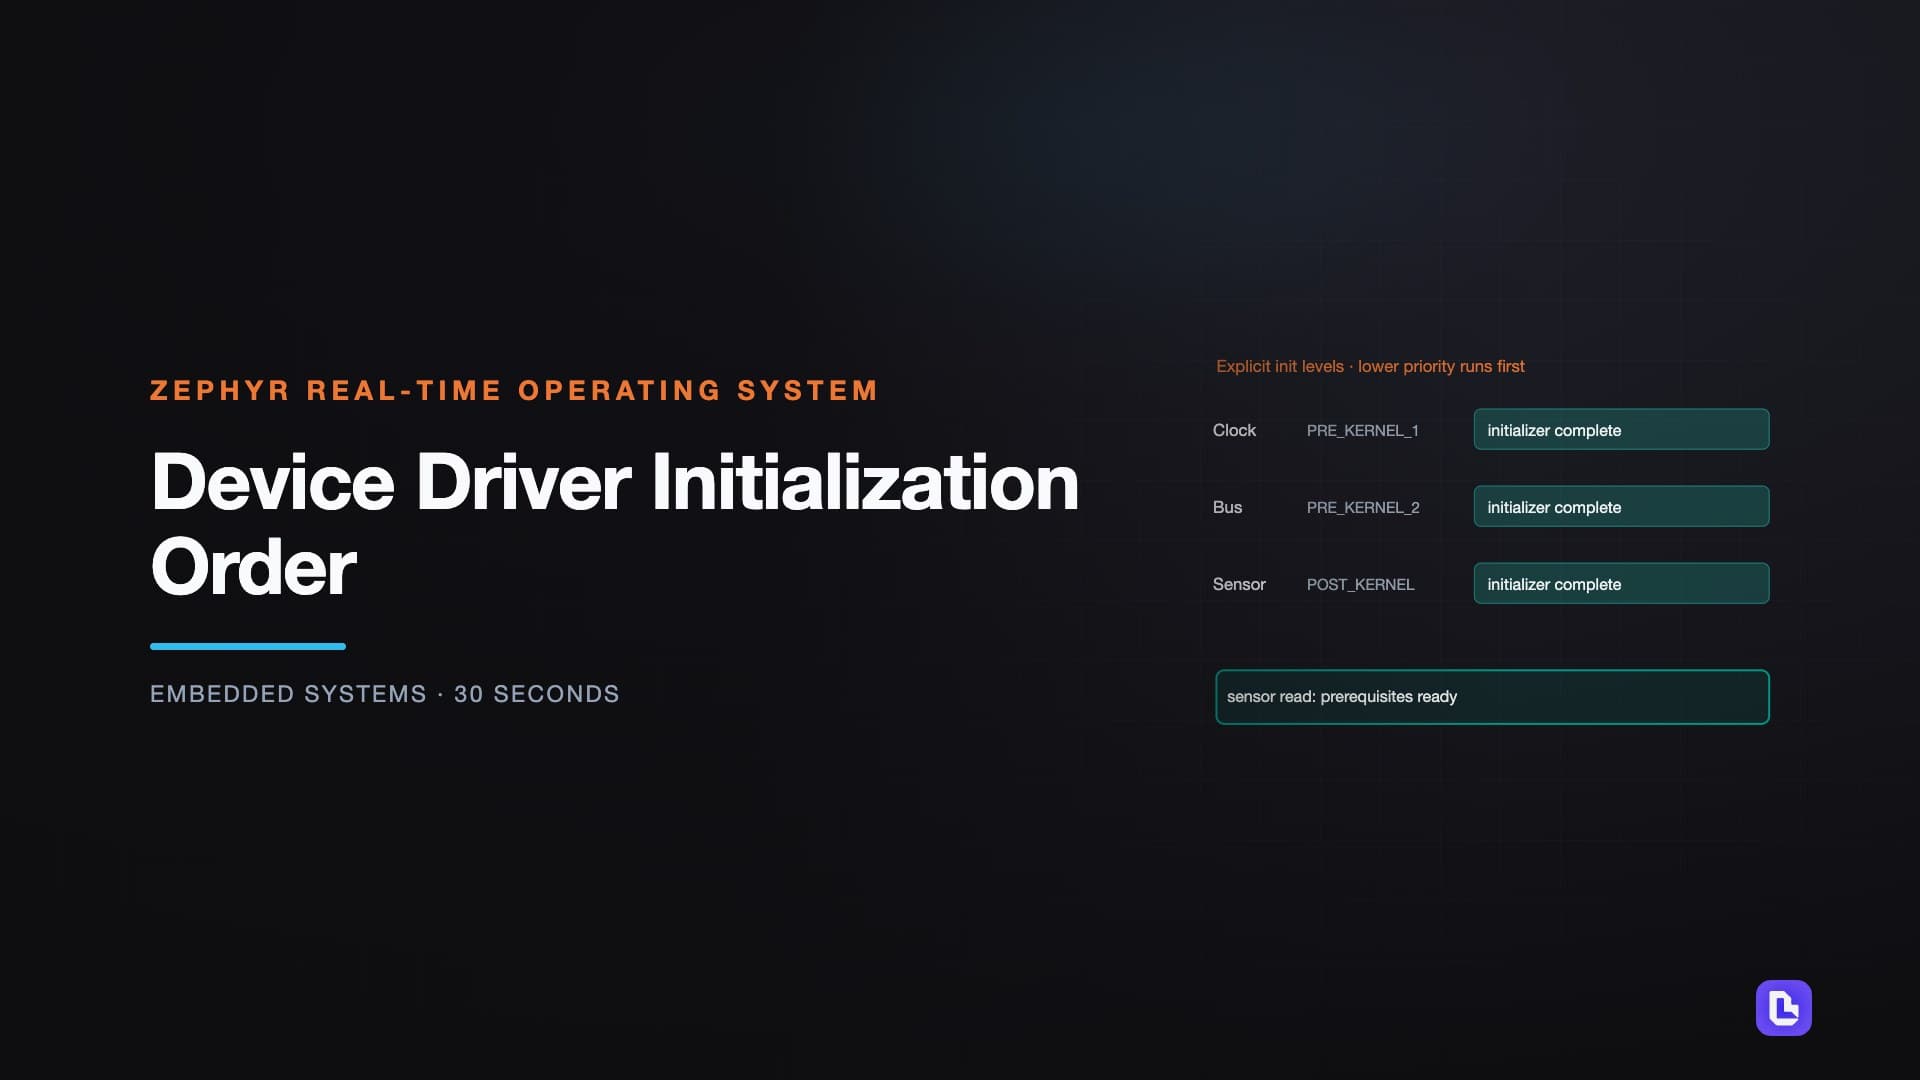Screen dimensions: 1920x1080
Task: Select the Clock row's initializer complete box
Action: point(1621,429)
